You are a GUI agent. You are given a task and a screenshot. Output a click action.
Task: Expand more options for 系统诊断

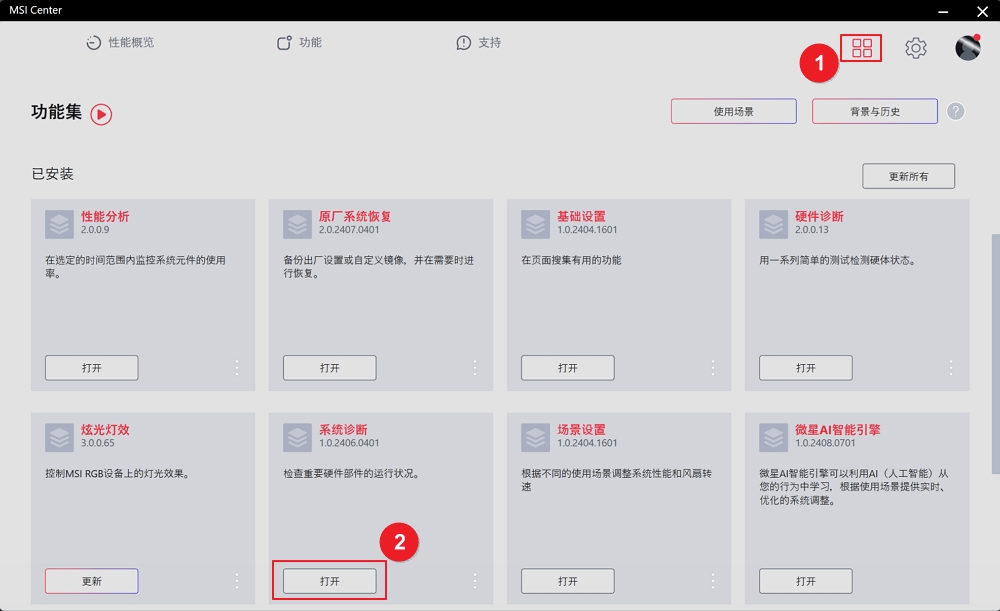pyautogui.click(x=475, y=581)
